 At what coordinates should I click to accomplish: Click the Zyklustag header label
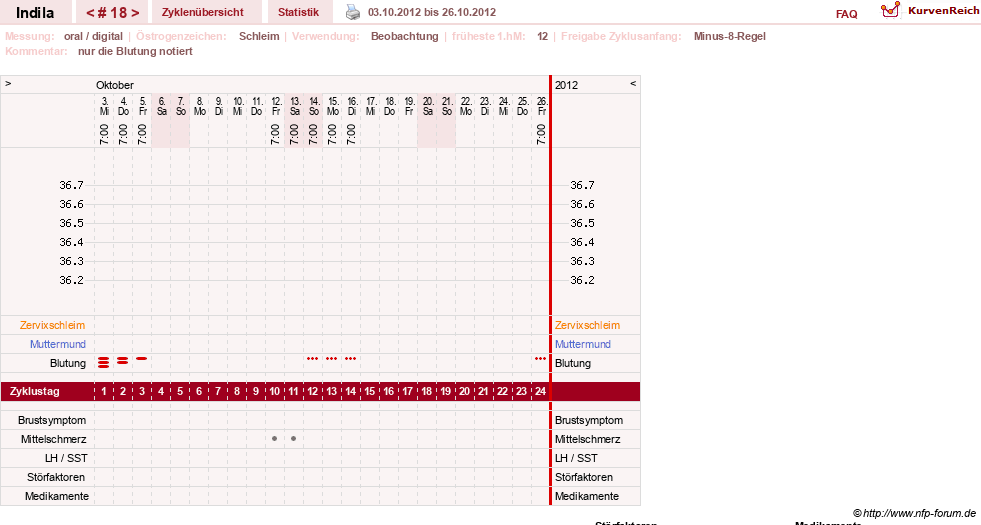pos(35,391)
